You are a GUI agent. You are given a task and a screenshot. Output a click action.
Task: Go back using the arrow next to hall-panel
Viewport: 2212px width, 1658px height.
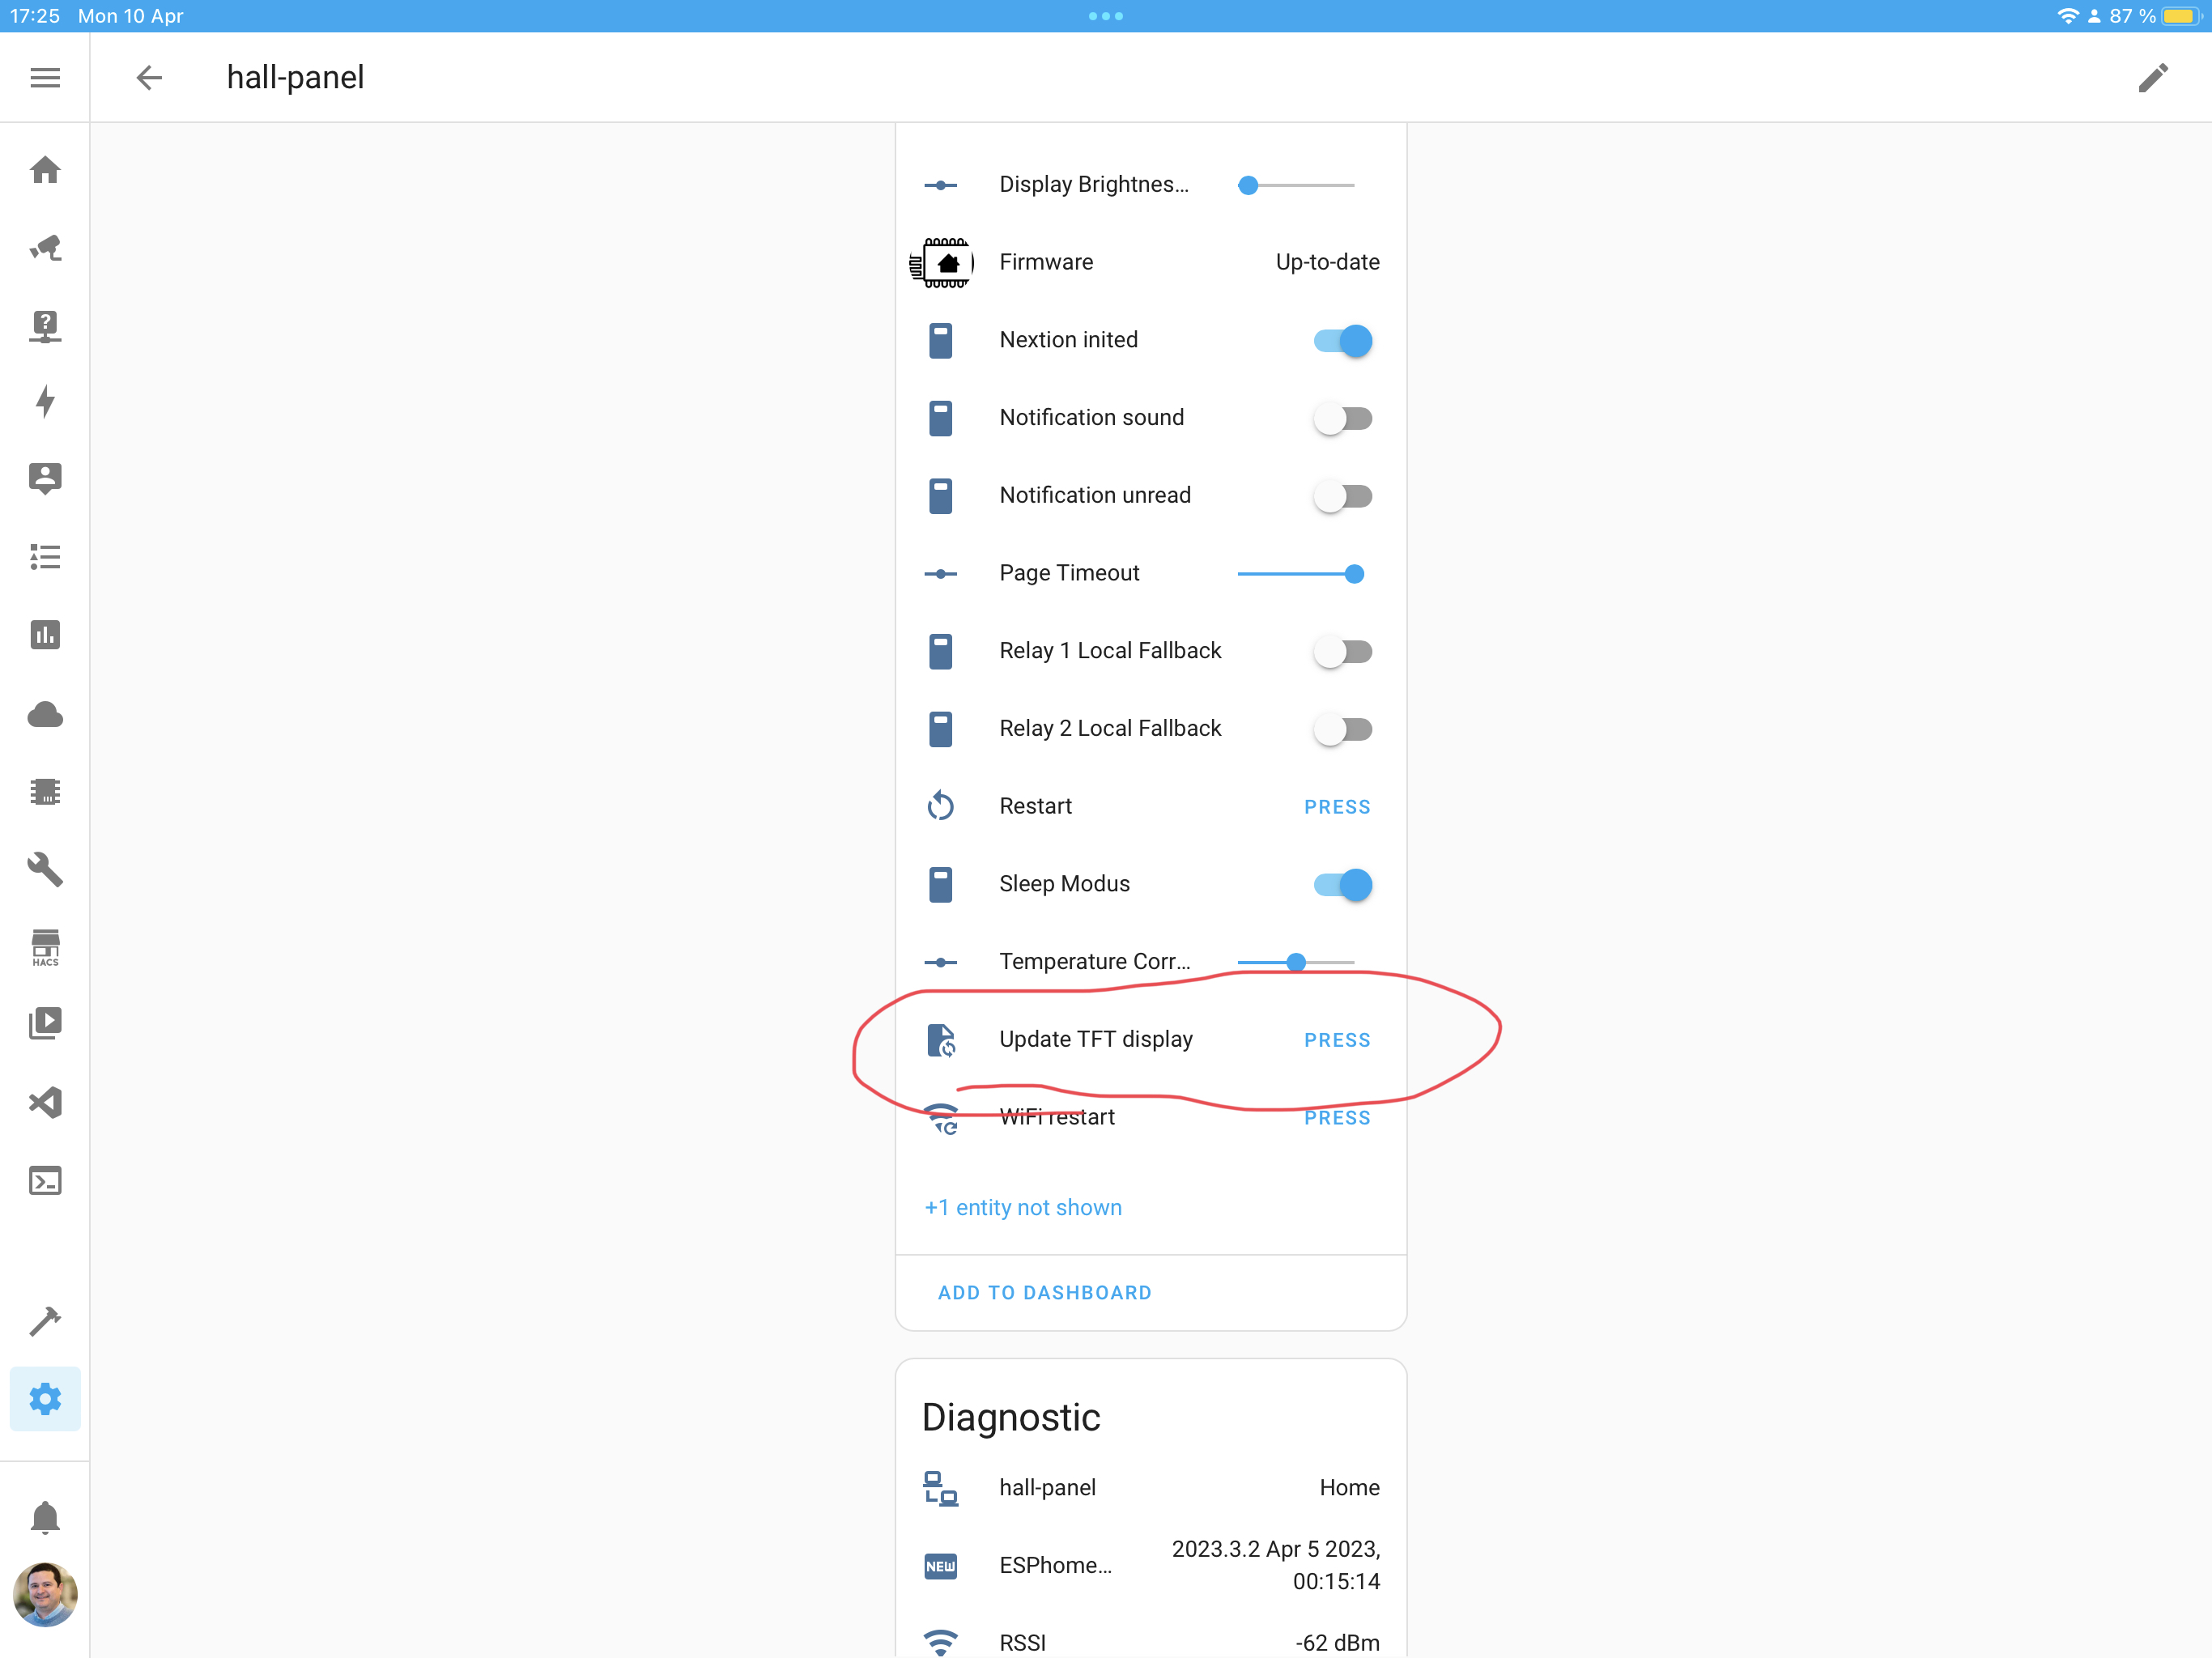[x=149, y=77]
